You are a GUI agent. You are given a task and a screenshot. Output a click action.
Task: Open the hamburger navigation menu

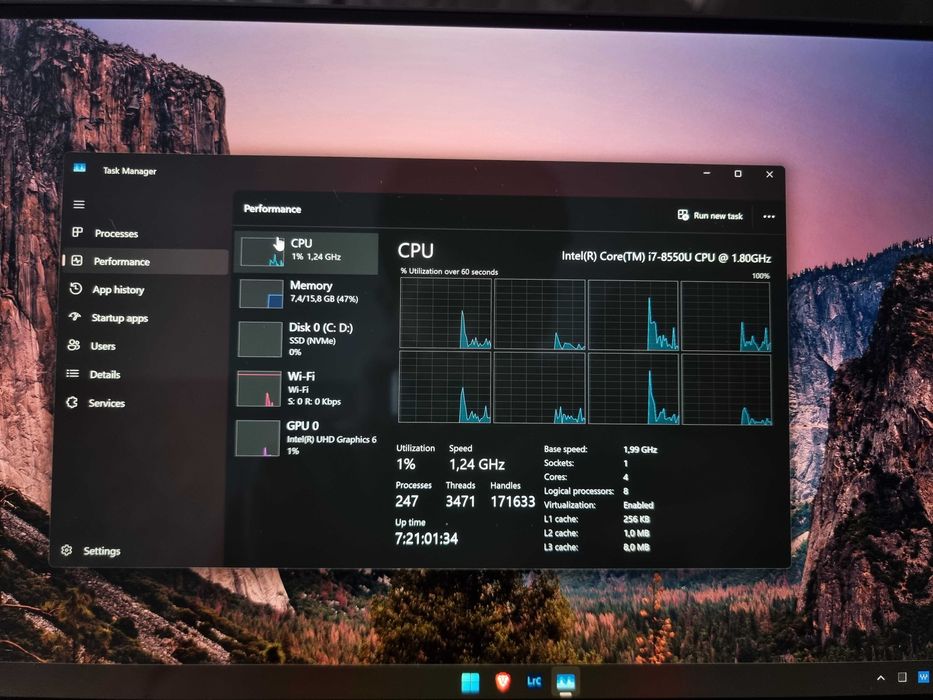[x=79, y=205]
